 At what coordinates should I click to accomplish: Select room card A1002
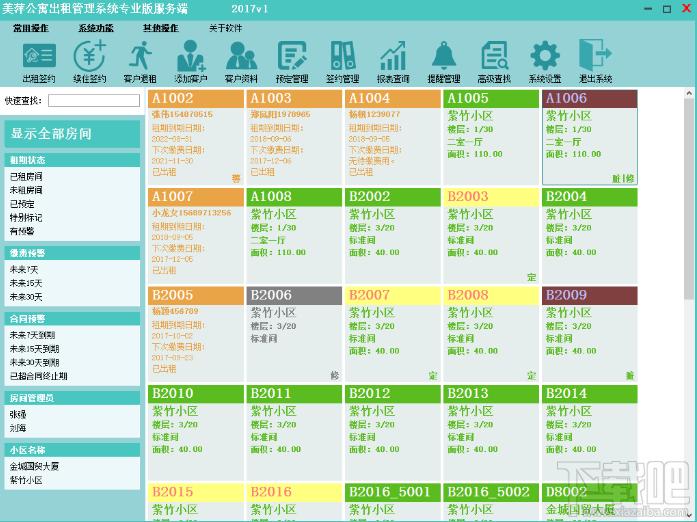pos(196,137)
